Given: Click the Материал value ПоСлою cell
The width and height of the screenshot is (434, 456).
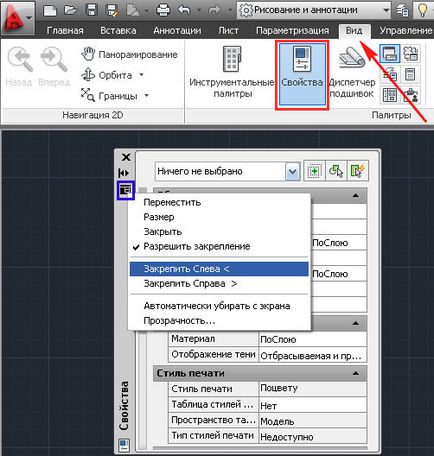Looking at the screenshot, I should pyautogui.click(x=312, y=339).
